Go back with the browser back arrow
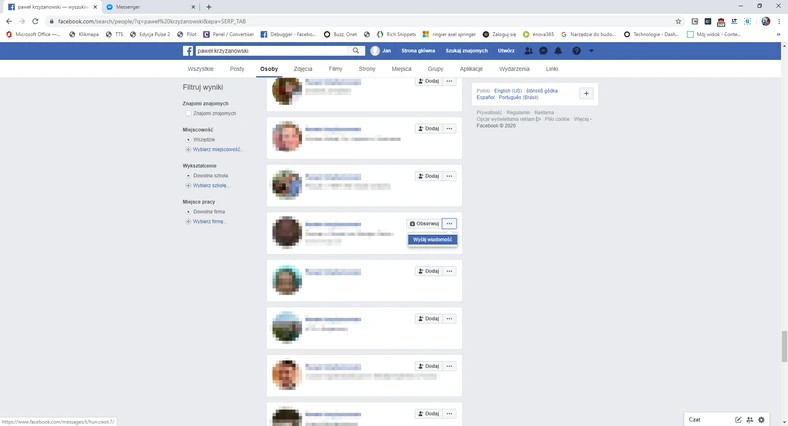The width and height of the screenshot is (788, 426). (9, 21)
